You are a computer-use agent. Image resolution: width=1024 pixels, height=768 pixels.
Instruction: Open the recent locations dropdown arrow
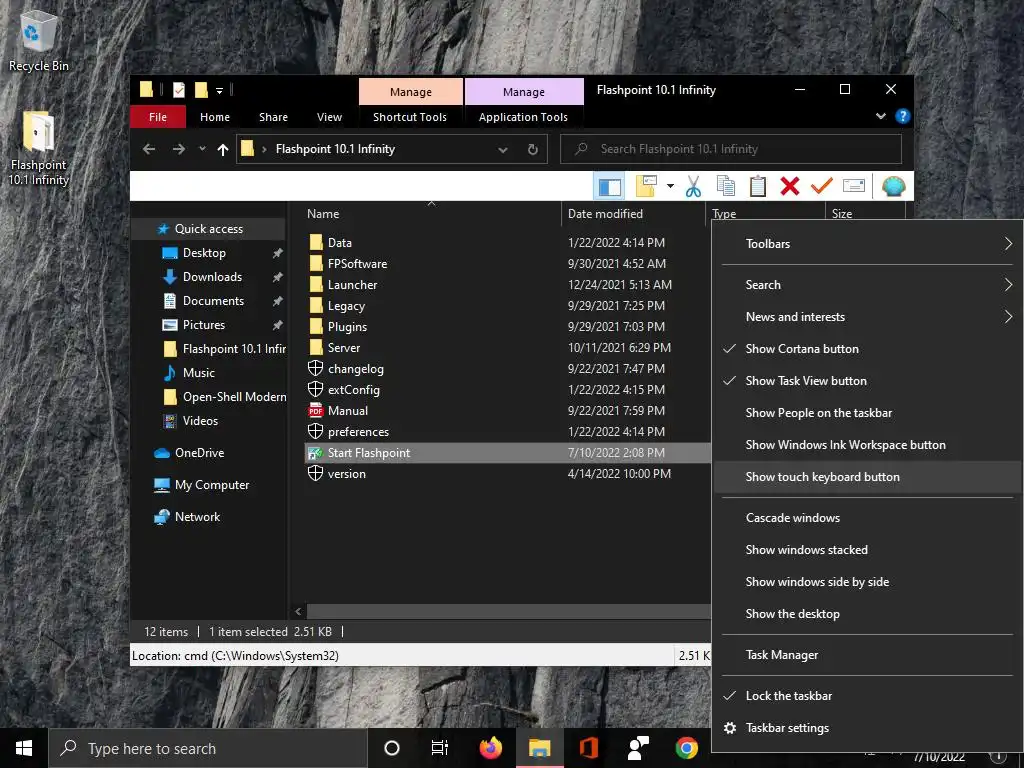pyautogui.click(x=202, y=149)
